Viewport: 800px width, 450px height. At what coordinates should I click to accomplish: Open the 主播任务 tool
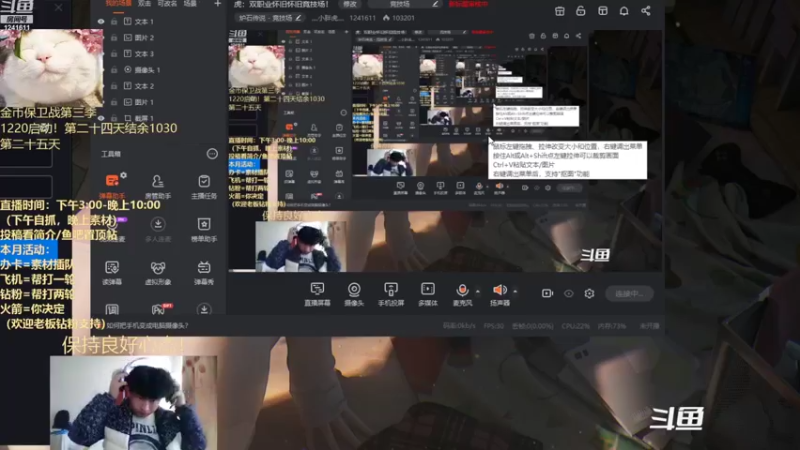click(204, 186)
